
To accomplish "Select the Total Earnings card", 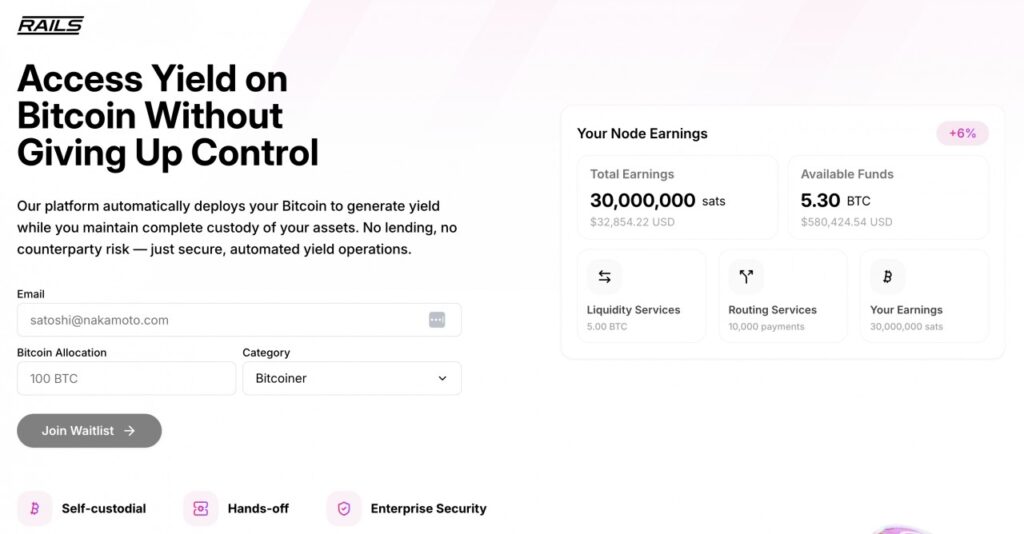I will tap(677, 197).
